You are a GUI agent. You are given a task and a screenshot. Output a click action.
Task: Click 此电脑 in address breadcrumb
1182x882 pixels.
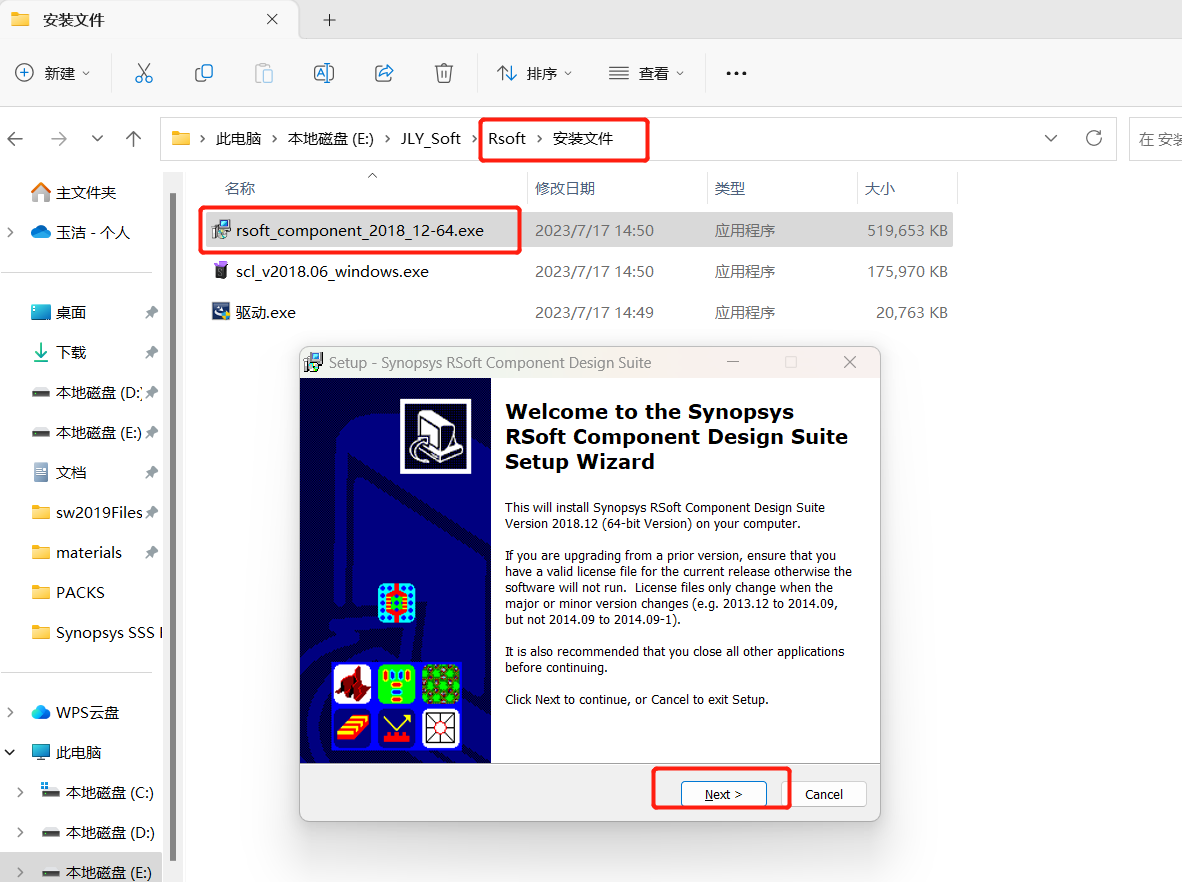238,139
